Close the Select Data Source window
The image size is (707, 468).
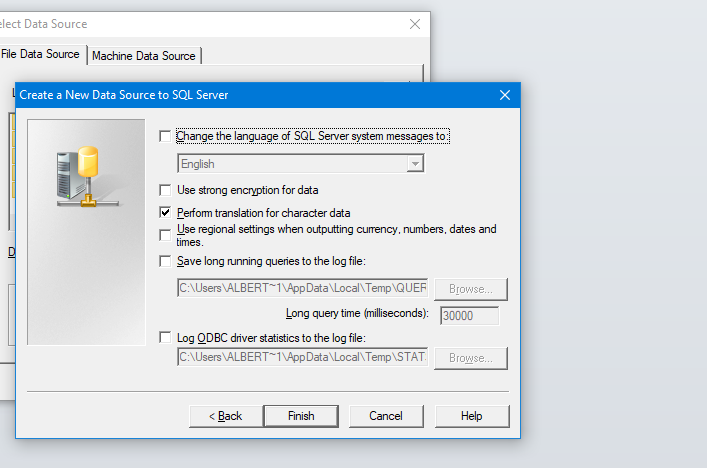coord(415,24)
